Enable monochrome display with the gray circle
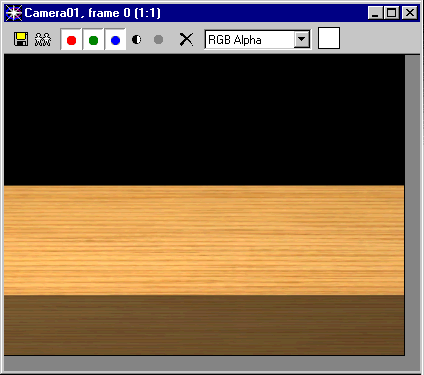Image resolution: width=424 pixels, height=375 pixels. click(x=158, y=40)
